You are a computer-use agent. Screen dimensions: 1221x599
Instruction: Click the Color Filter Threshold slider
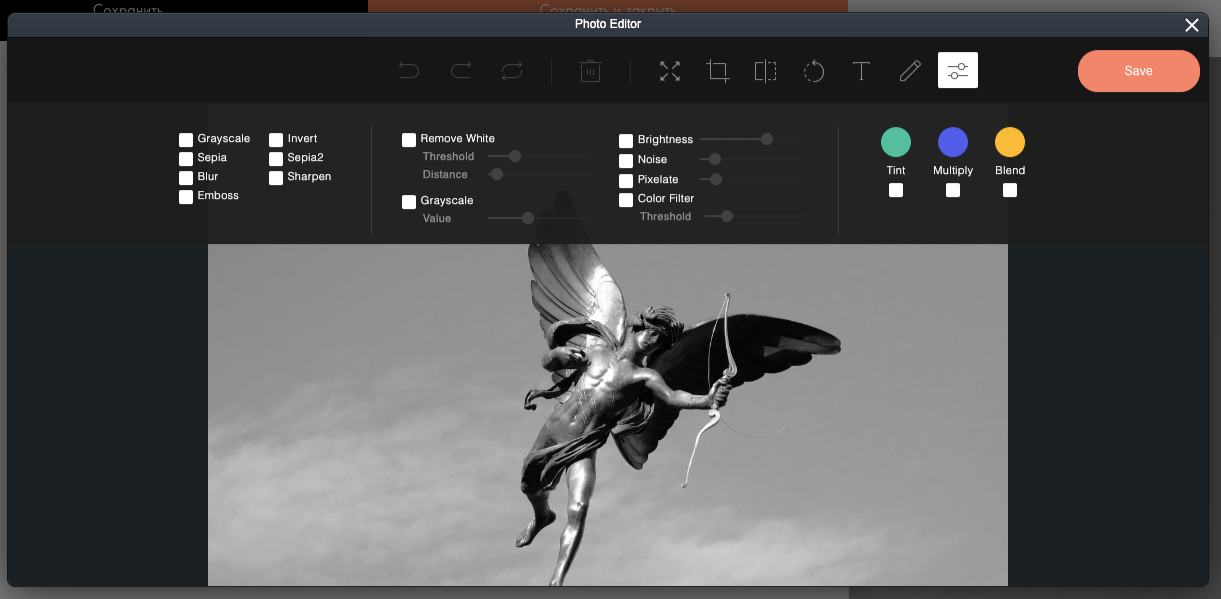pyautogui.click(x=755, y=216)
